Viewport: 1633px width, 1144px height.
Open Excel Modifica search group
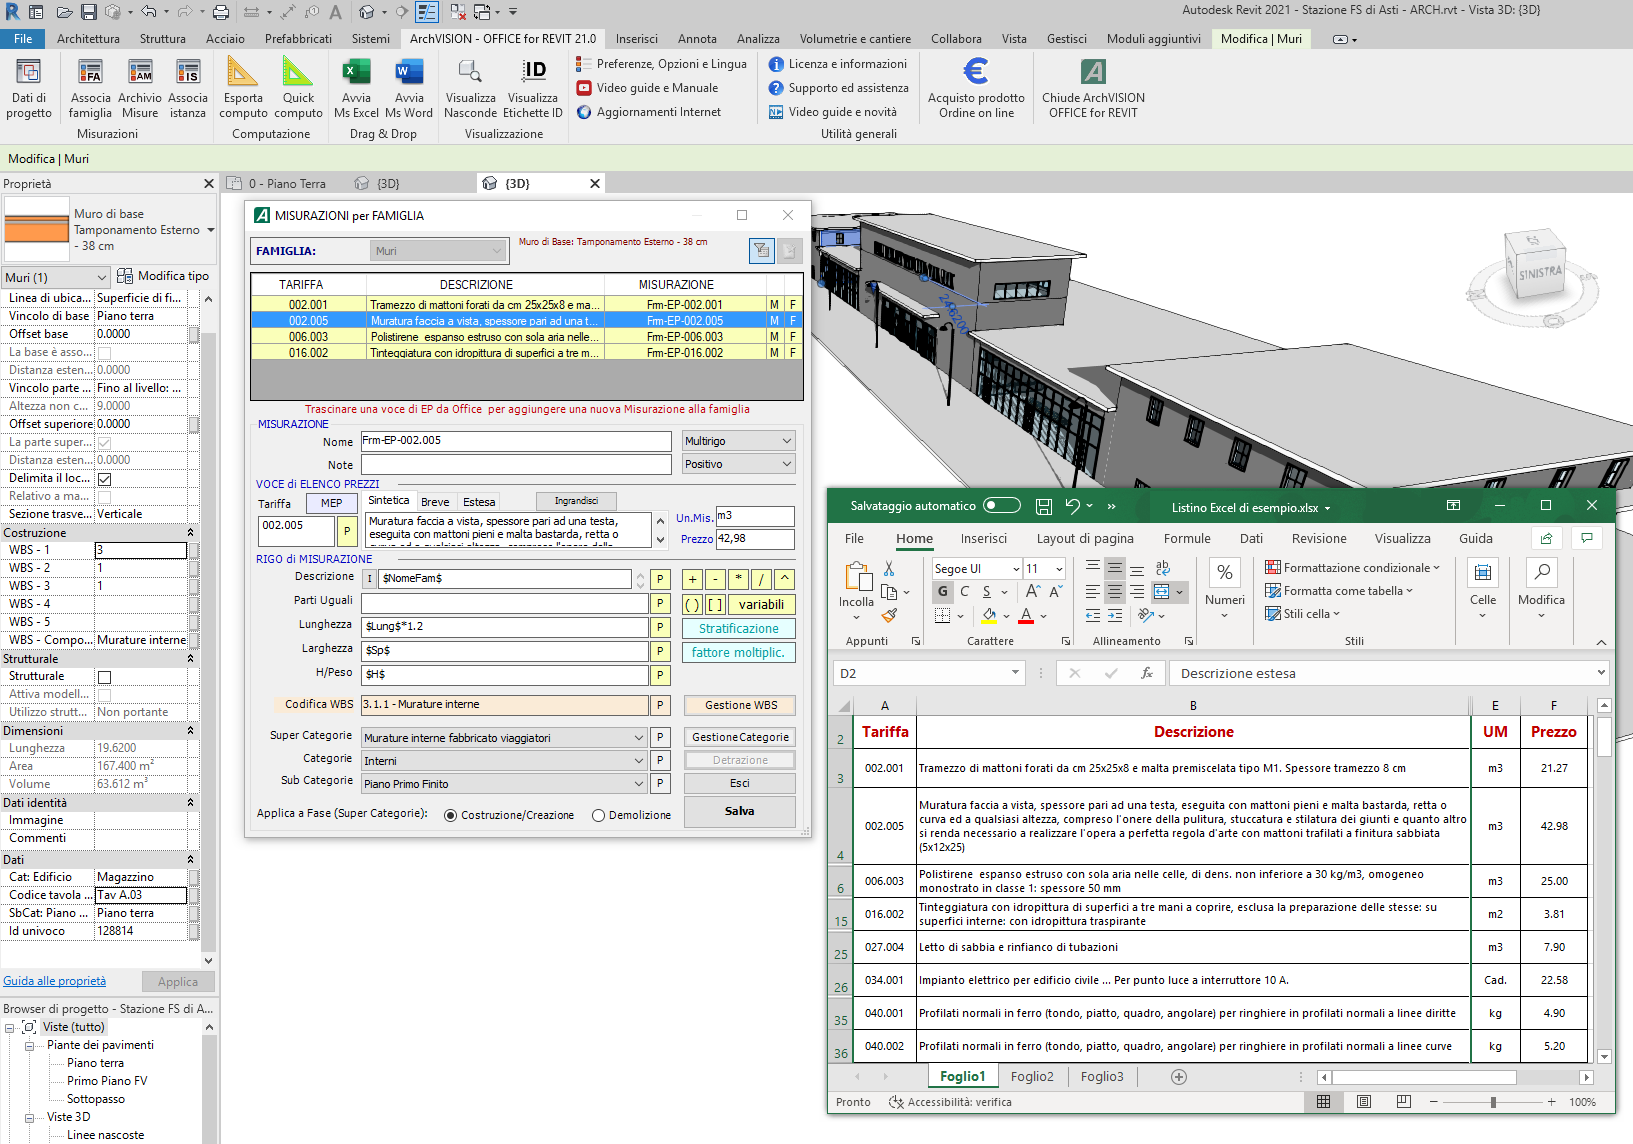(1541, 588)
